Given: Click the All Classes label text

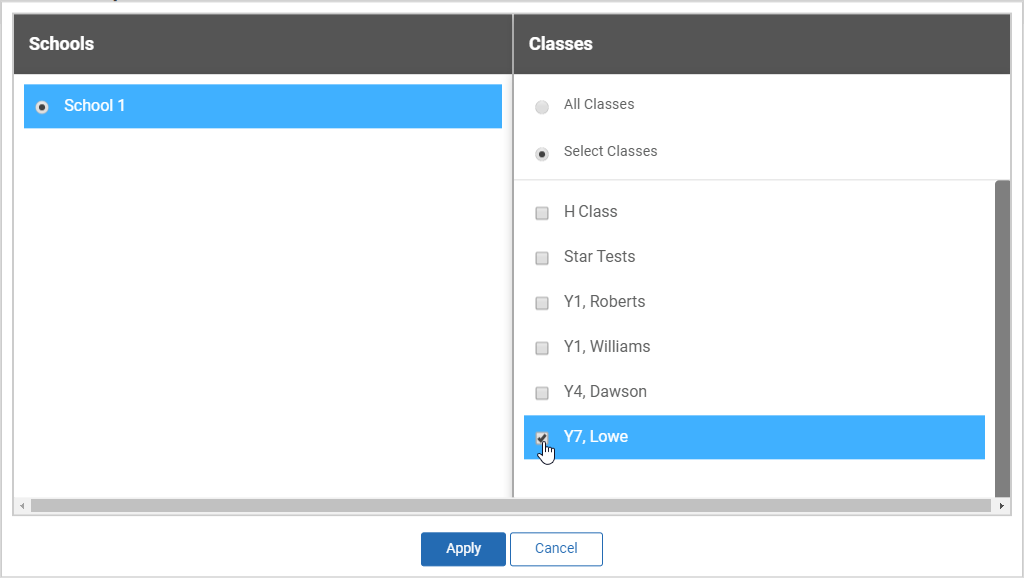Looking at the screenshot, I should tap(599, 104).
